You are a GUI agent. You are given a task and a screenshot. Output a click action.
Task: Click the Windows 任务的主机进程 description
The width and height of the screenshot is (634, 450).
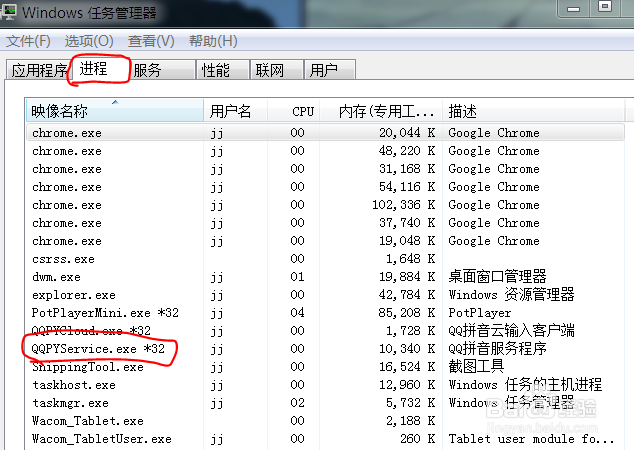525,385
